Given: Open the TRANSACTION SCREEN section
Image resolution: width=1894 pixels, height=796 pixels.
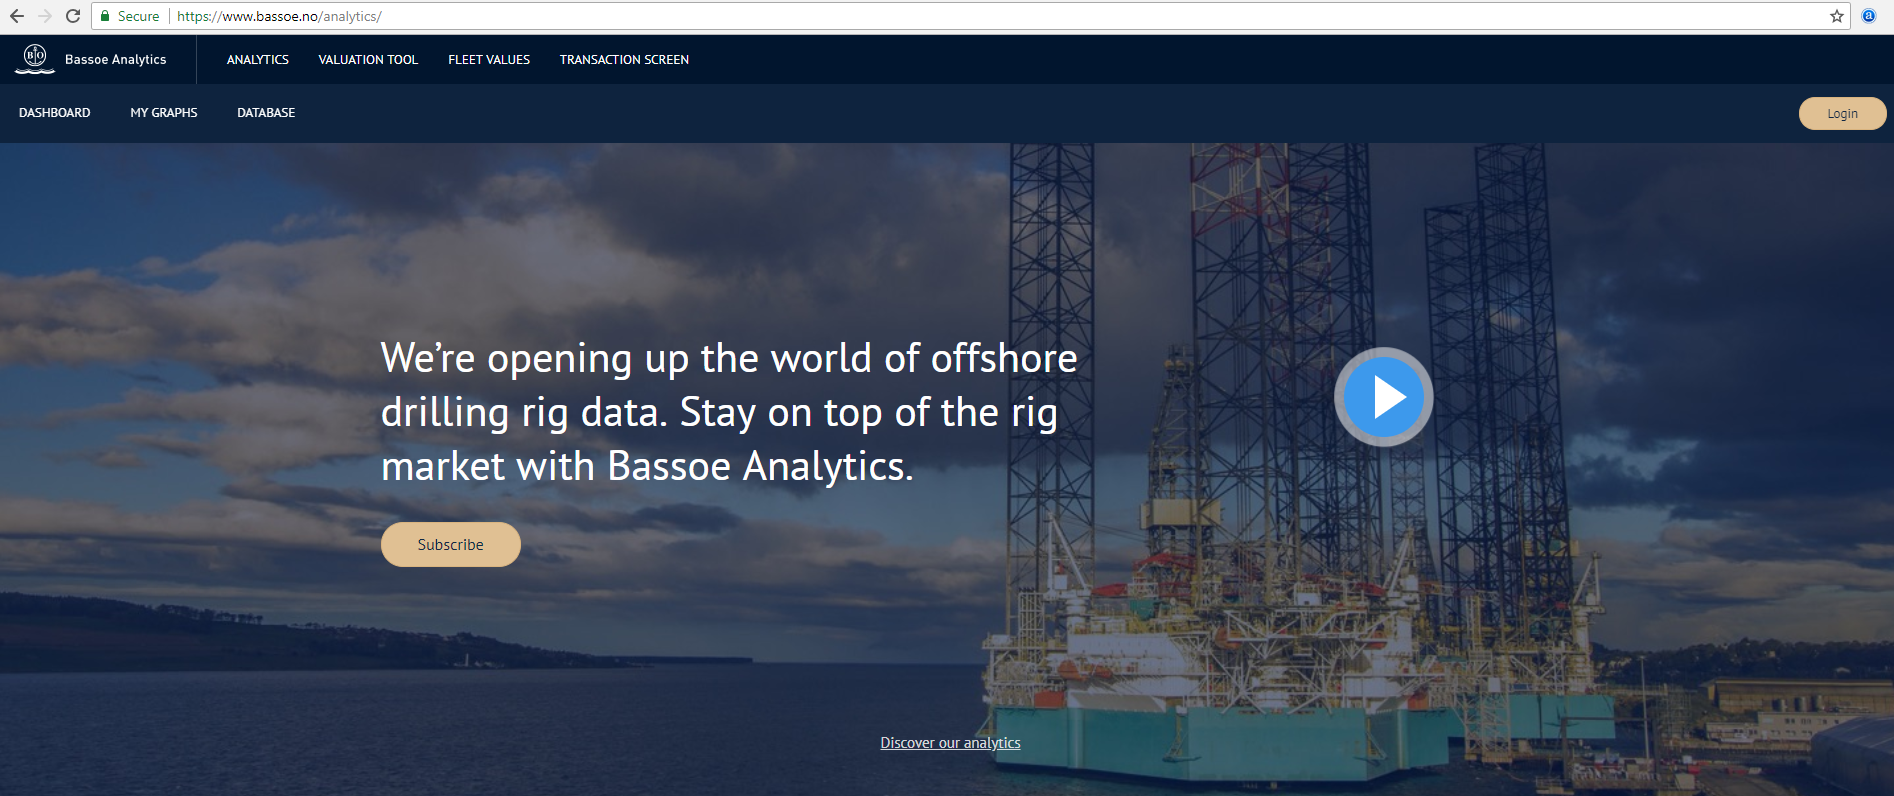Looking at the screenshot, I should point(624,60).
